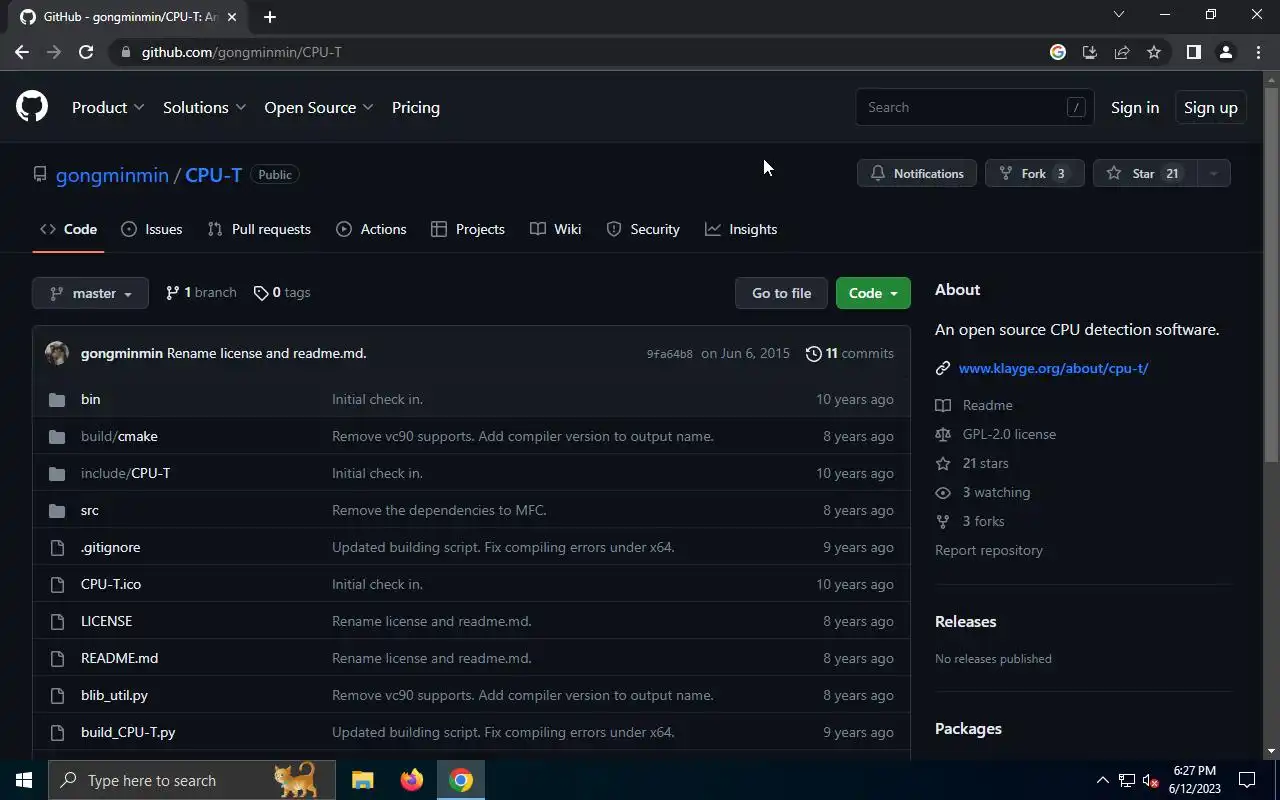Click the bin folder icon

[x=57, y=399]
